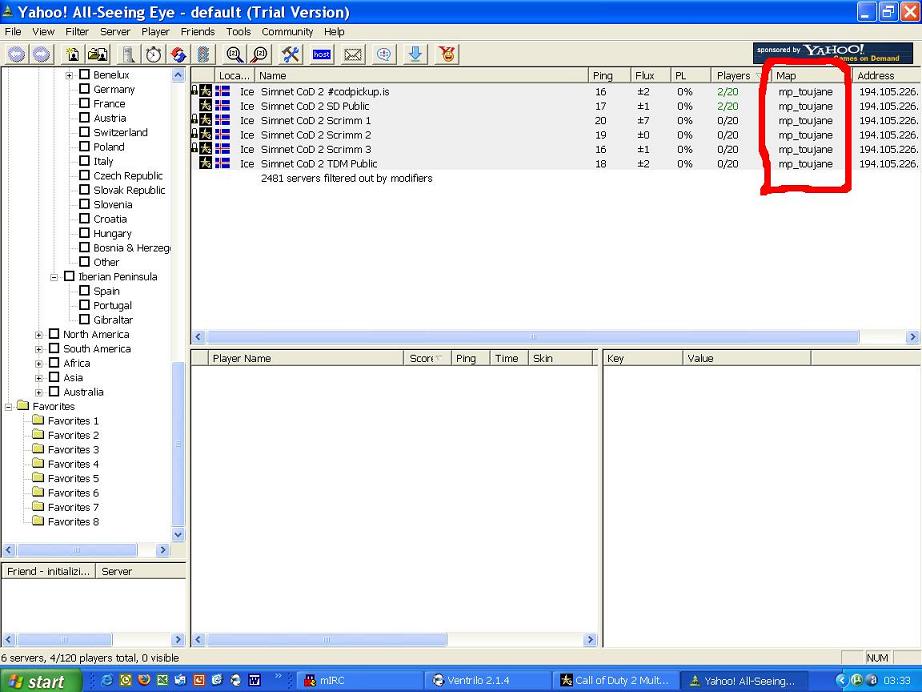
Task: Click the chat speech bubble icon
Action: [383, 55]
